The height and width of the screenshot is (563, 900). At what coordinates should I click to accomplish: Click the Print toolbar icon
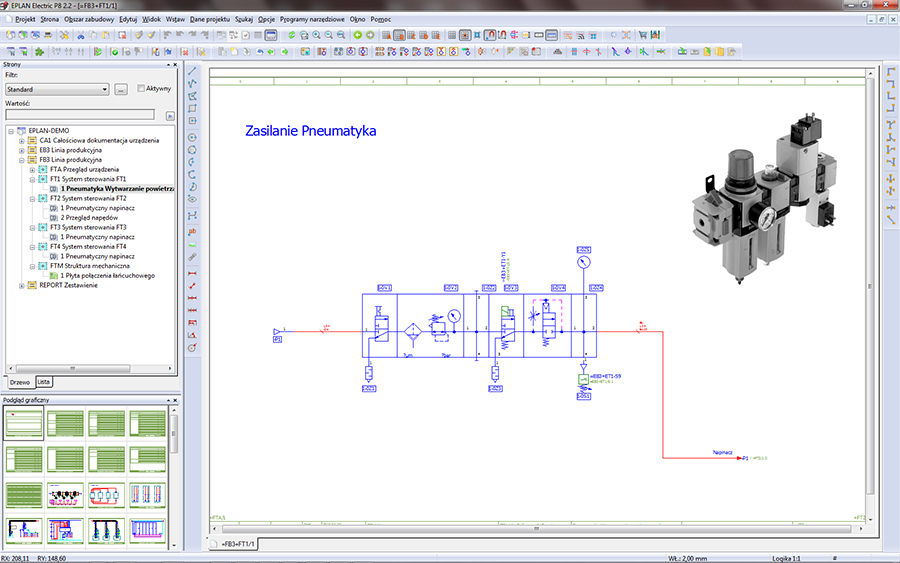coord(48,36)
